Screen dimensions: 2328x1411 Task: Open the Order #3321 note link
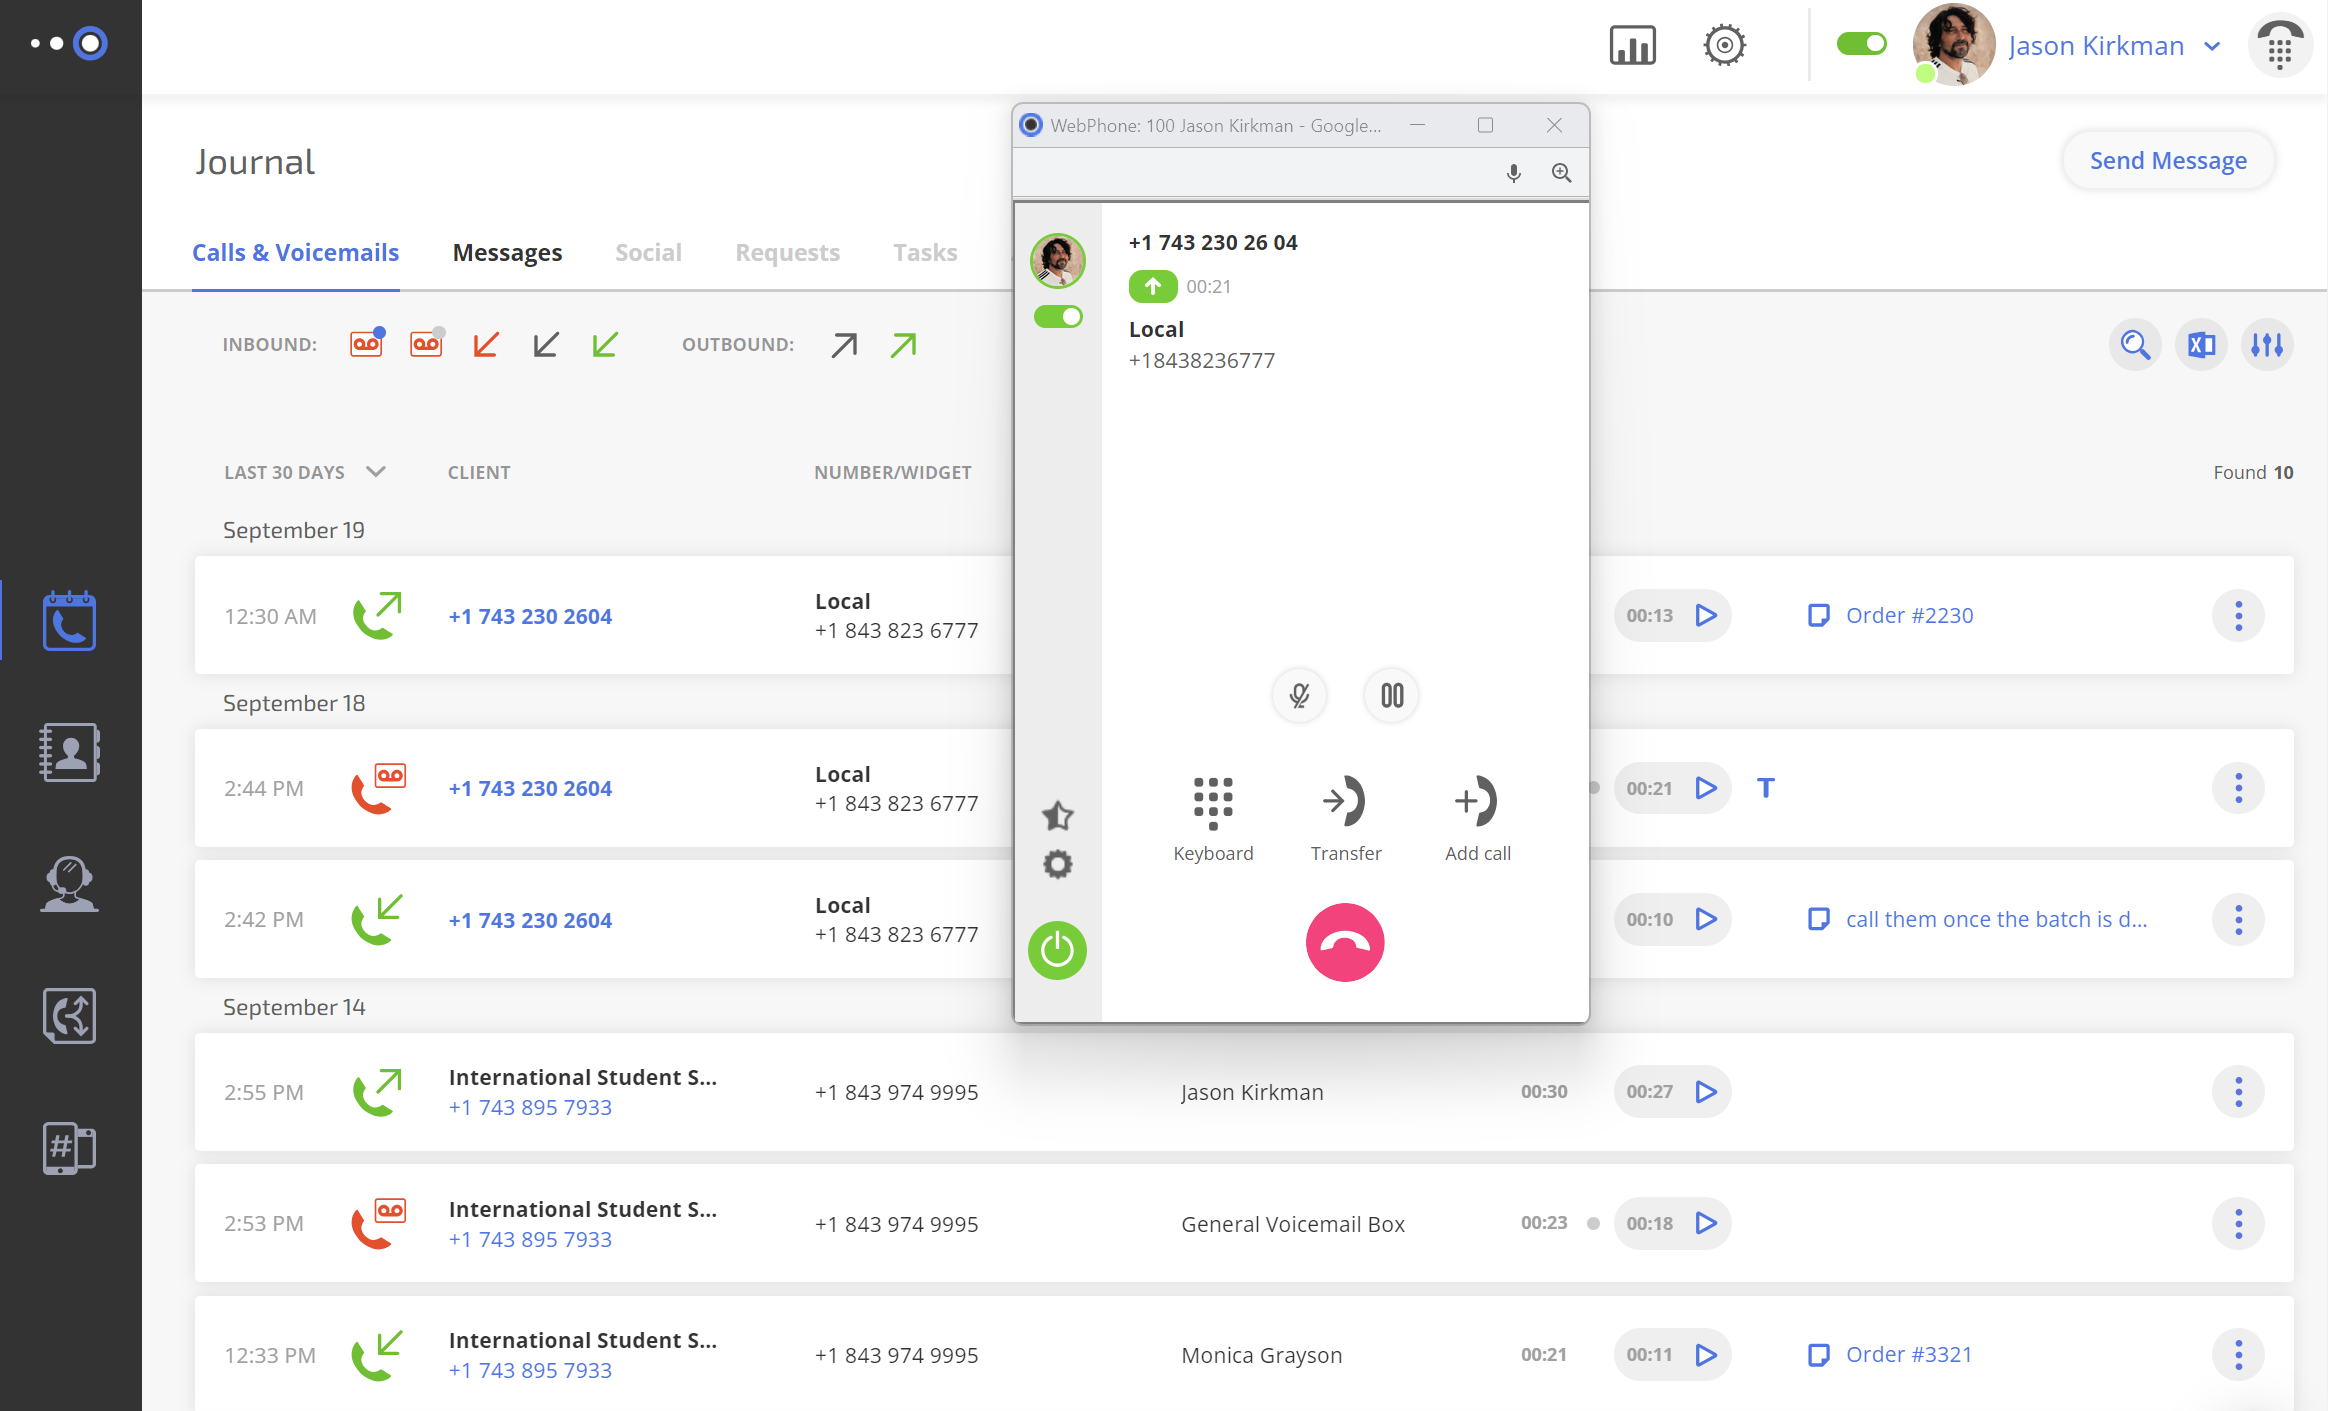(1908, 1354)
